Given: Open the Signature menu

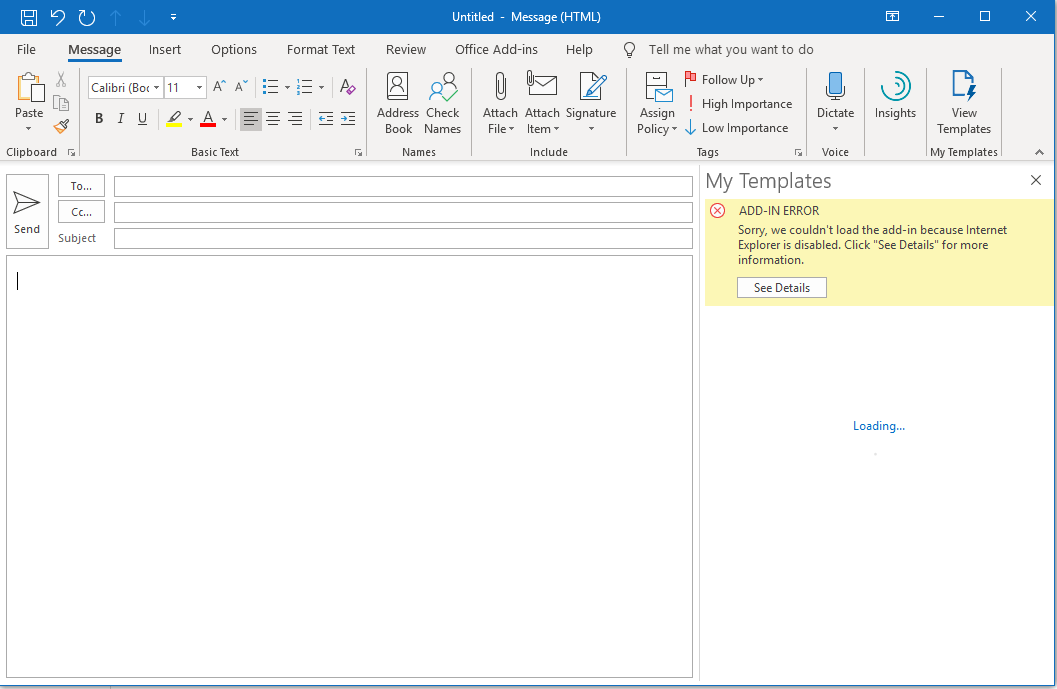Looking at the screenshot, I should 591,103.
